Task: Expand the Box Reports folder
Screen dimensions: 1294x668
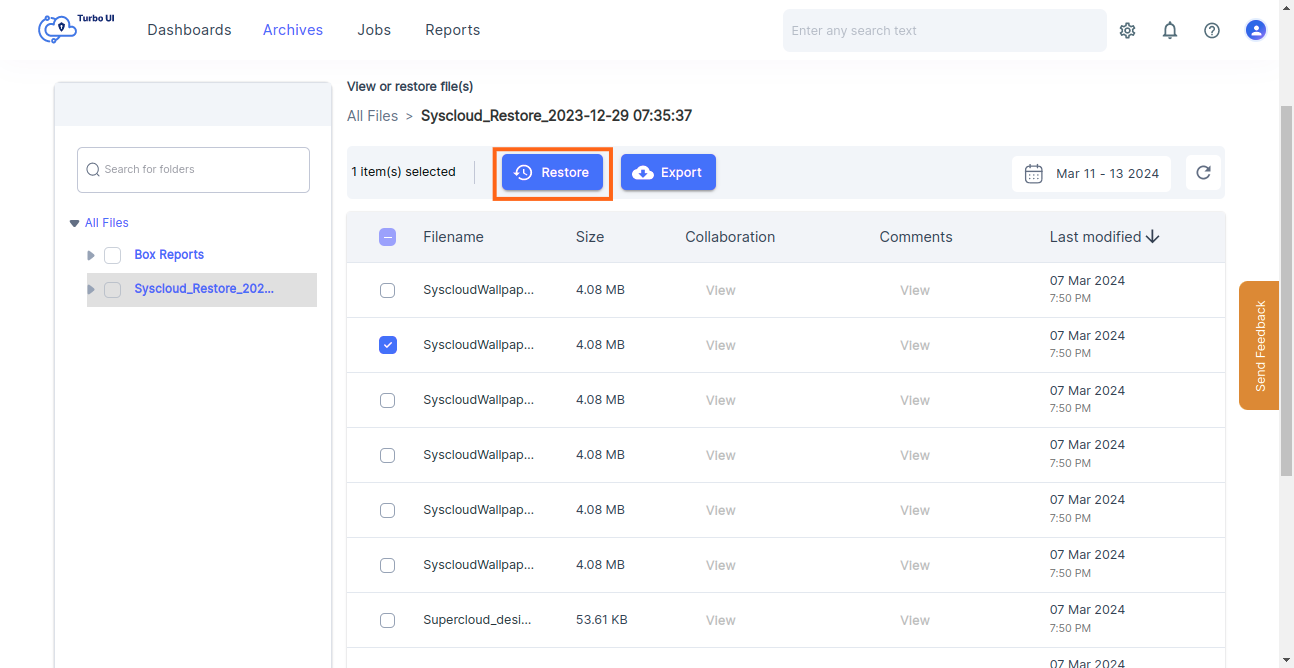Action: 91,255
